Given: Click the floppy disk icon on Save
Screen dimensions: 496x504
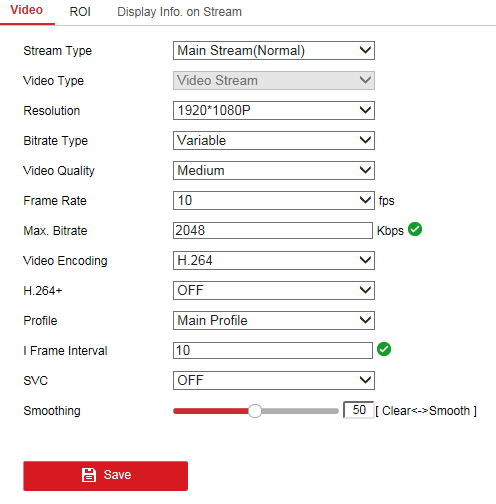Looking at the screenshot, I should coord(89,475).
